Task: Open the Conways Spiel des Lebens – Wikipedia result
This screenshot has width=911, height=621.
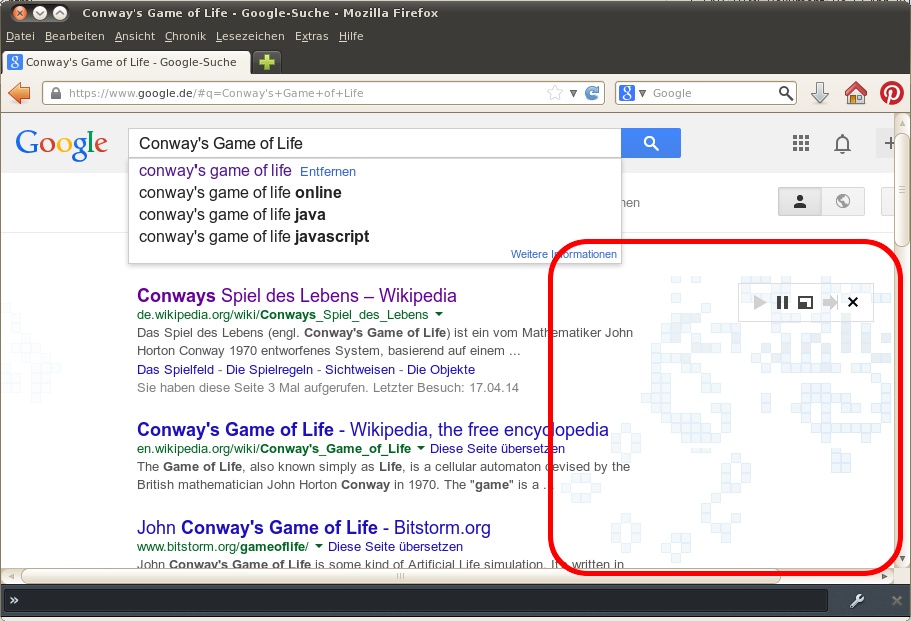Action: click(x=297, y=295)
